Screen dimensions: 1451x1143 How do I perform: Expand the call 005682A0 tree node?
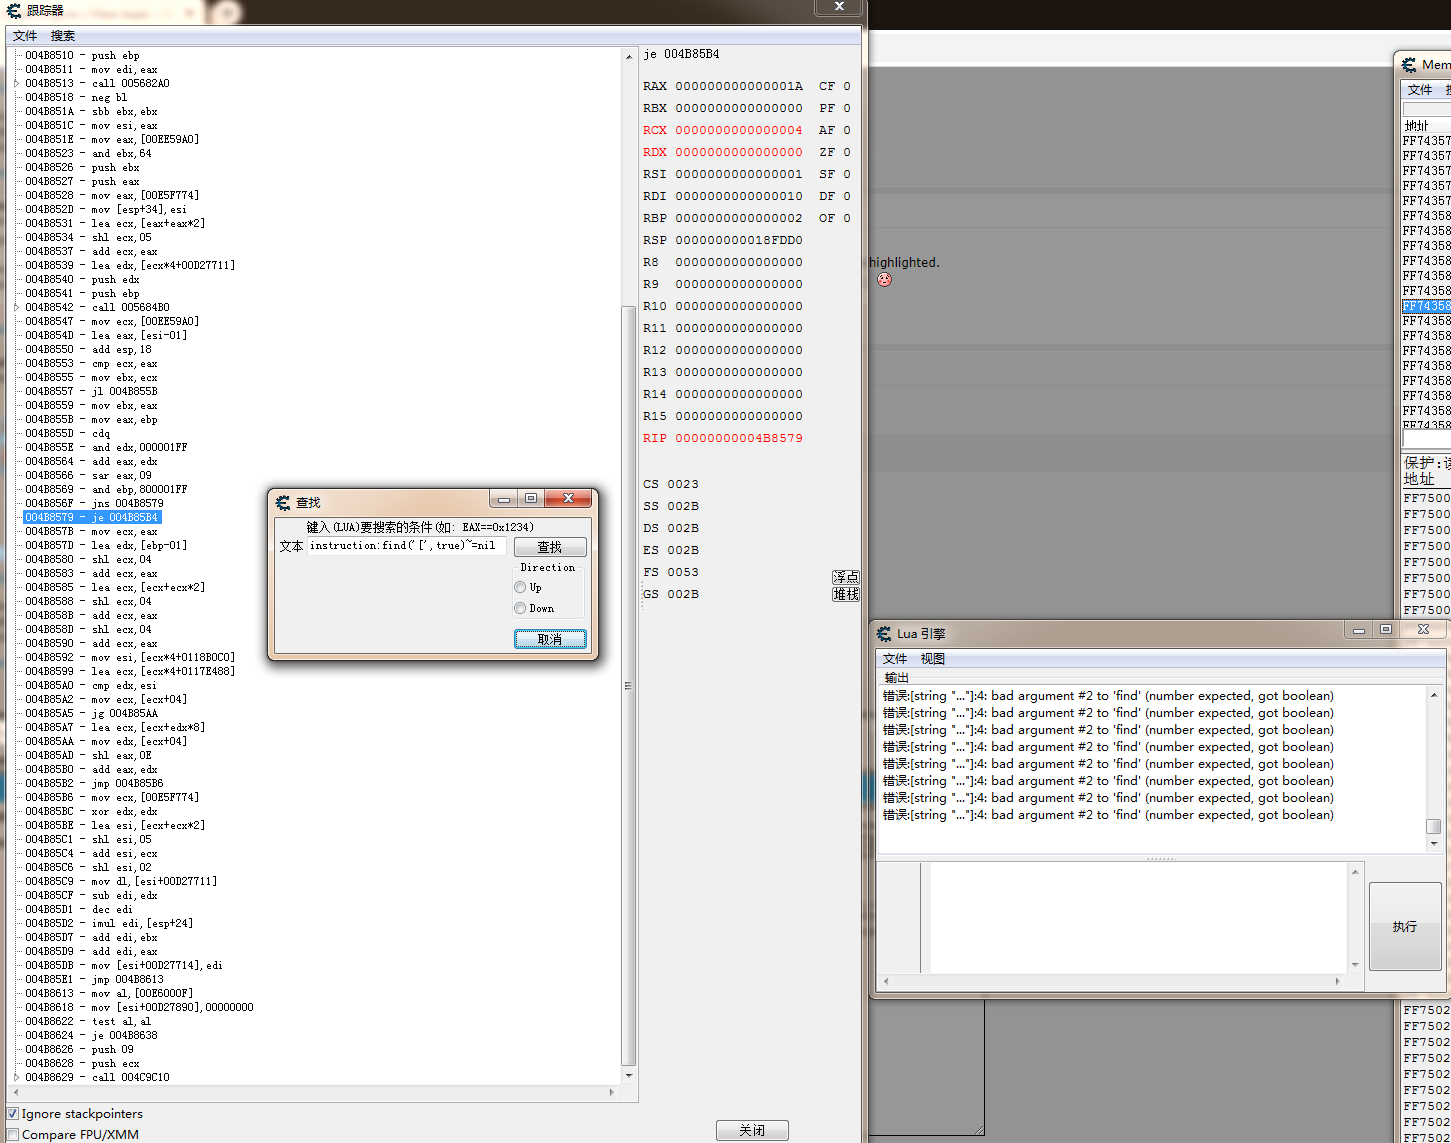[16, 84]
